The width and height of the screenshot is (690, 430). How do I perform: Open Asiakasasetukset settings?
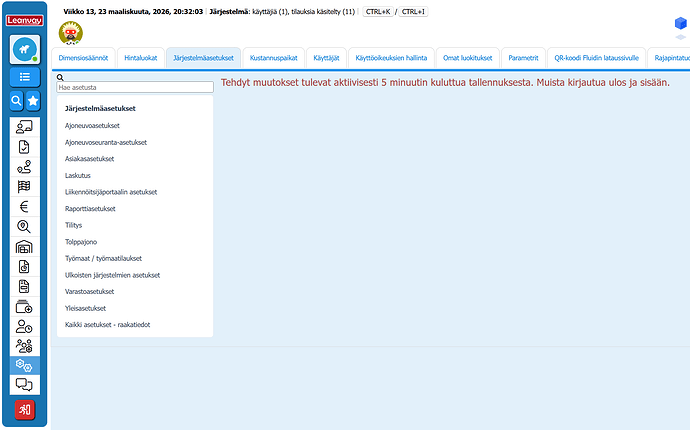89,159
